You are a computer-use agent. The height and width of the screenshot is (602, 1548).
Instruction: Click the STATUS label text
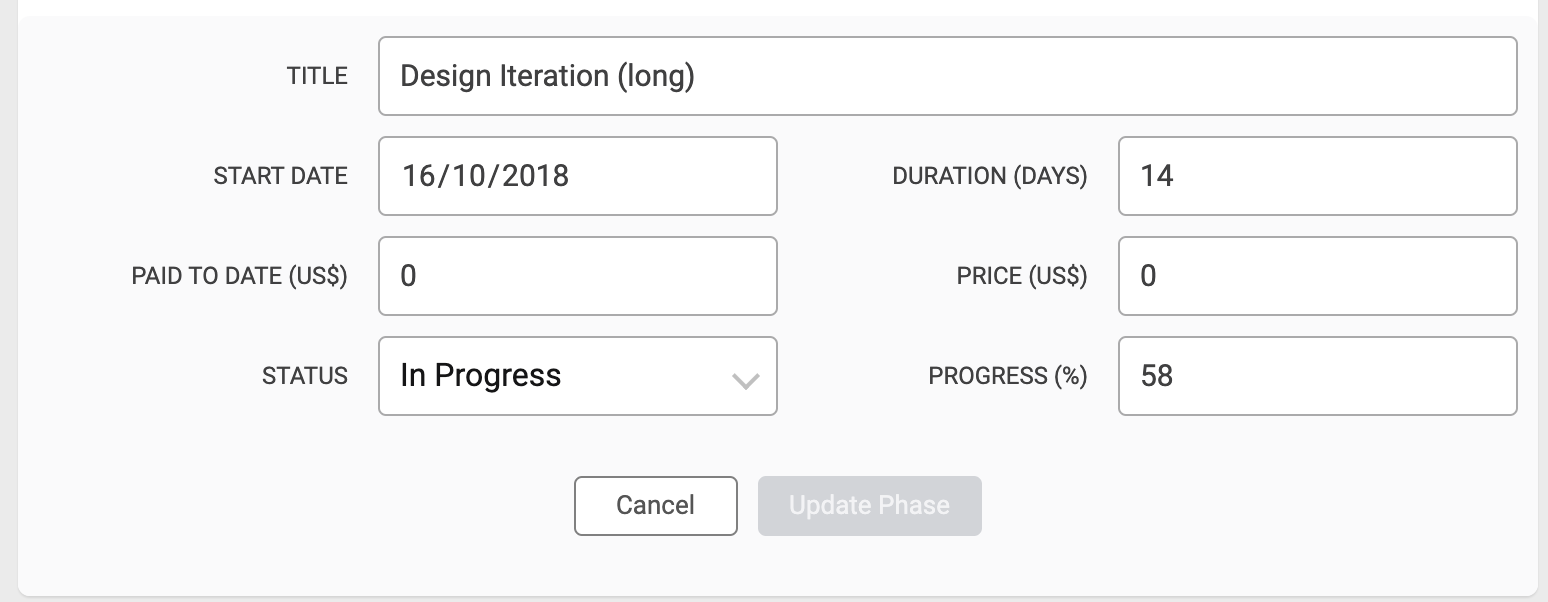(x=305, y=376)
